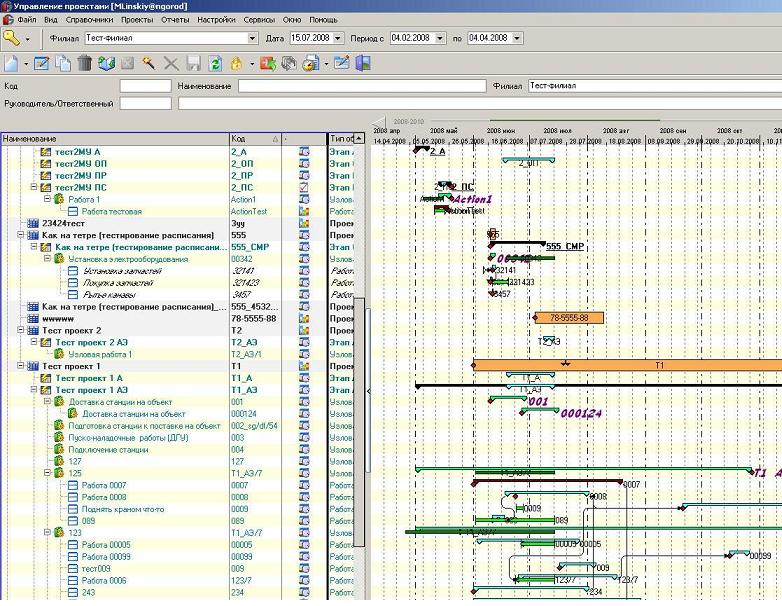Click the orange T1 Gantt bar
Image resolution: width=782 pixels, height=606 pixels.
(627, 365)
